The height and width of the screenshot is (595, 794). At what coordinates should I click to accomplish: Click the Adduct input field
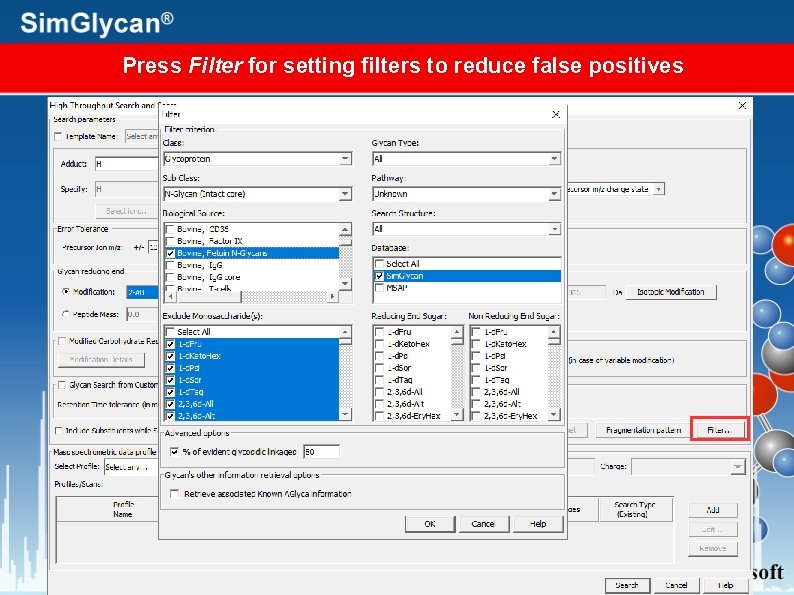(x=127, y=164)
